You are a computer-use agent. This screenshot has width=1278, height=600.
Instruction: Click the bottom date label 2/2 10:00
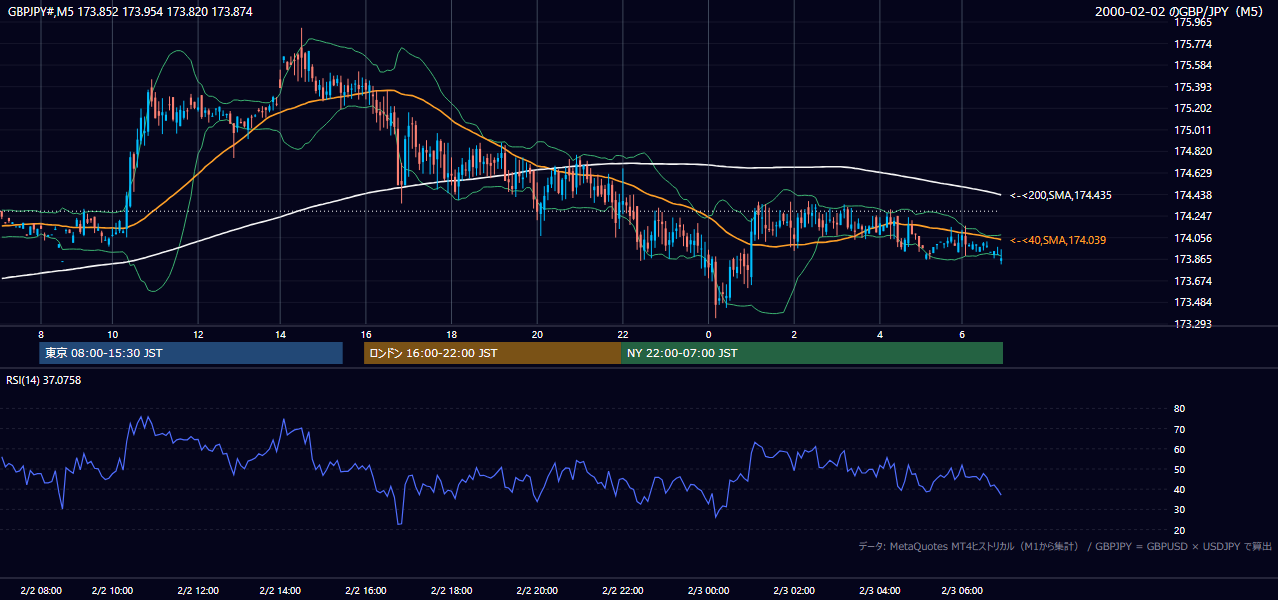tap(112, 590)
